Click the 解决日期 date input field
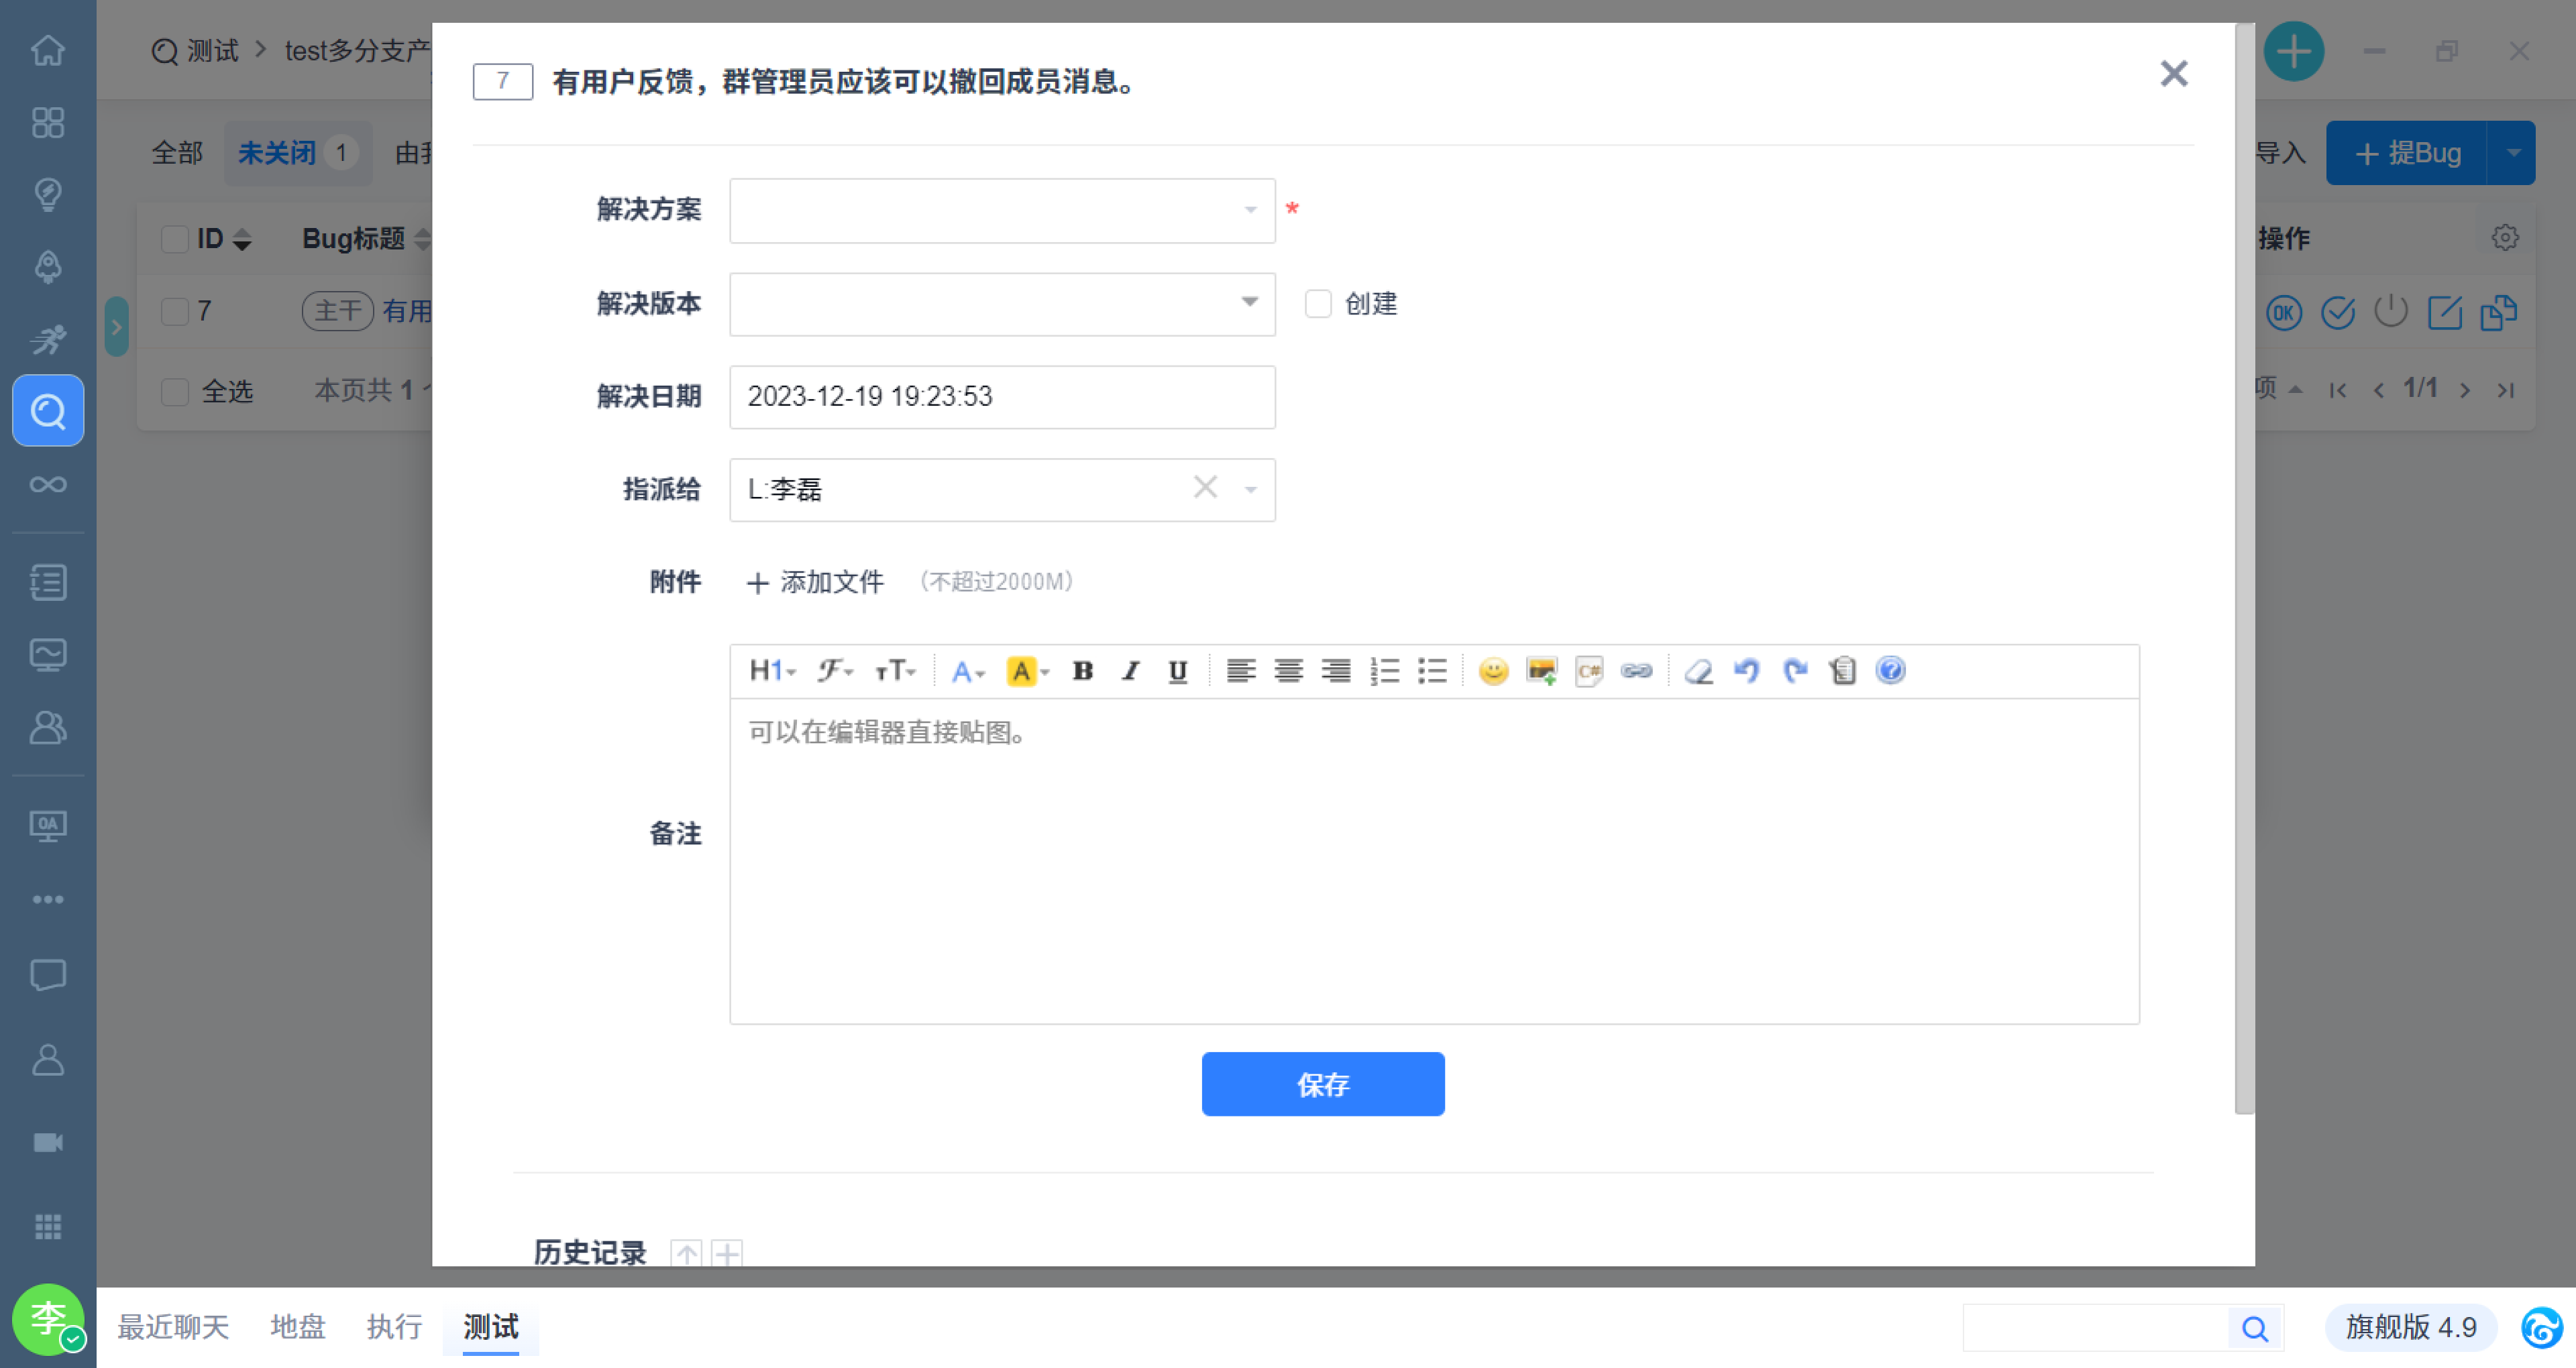 click(x=1002, y=397)
